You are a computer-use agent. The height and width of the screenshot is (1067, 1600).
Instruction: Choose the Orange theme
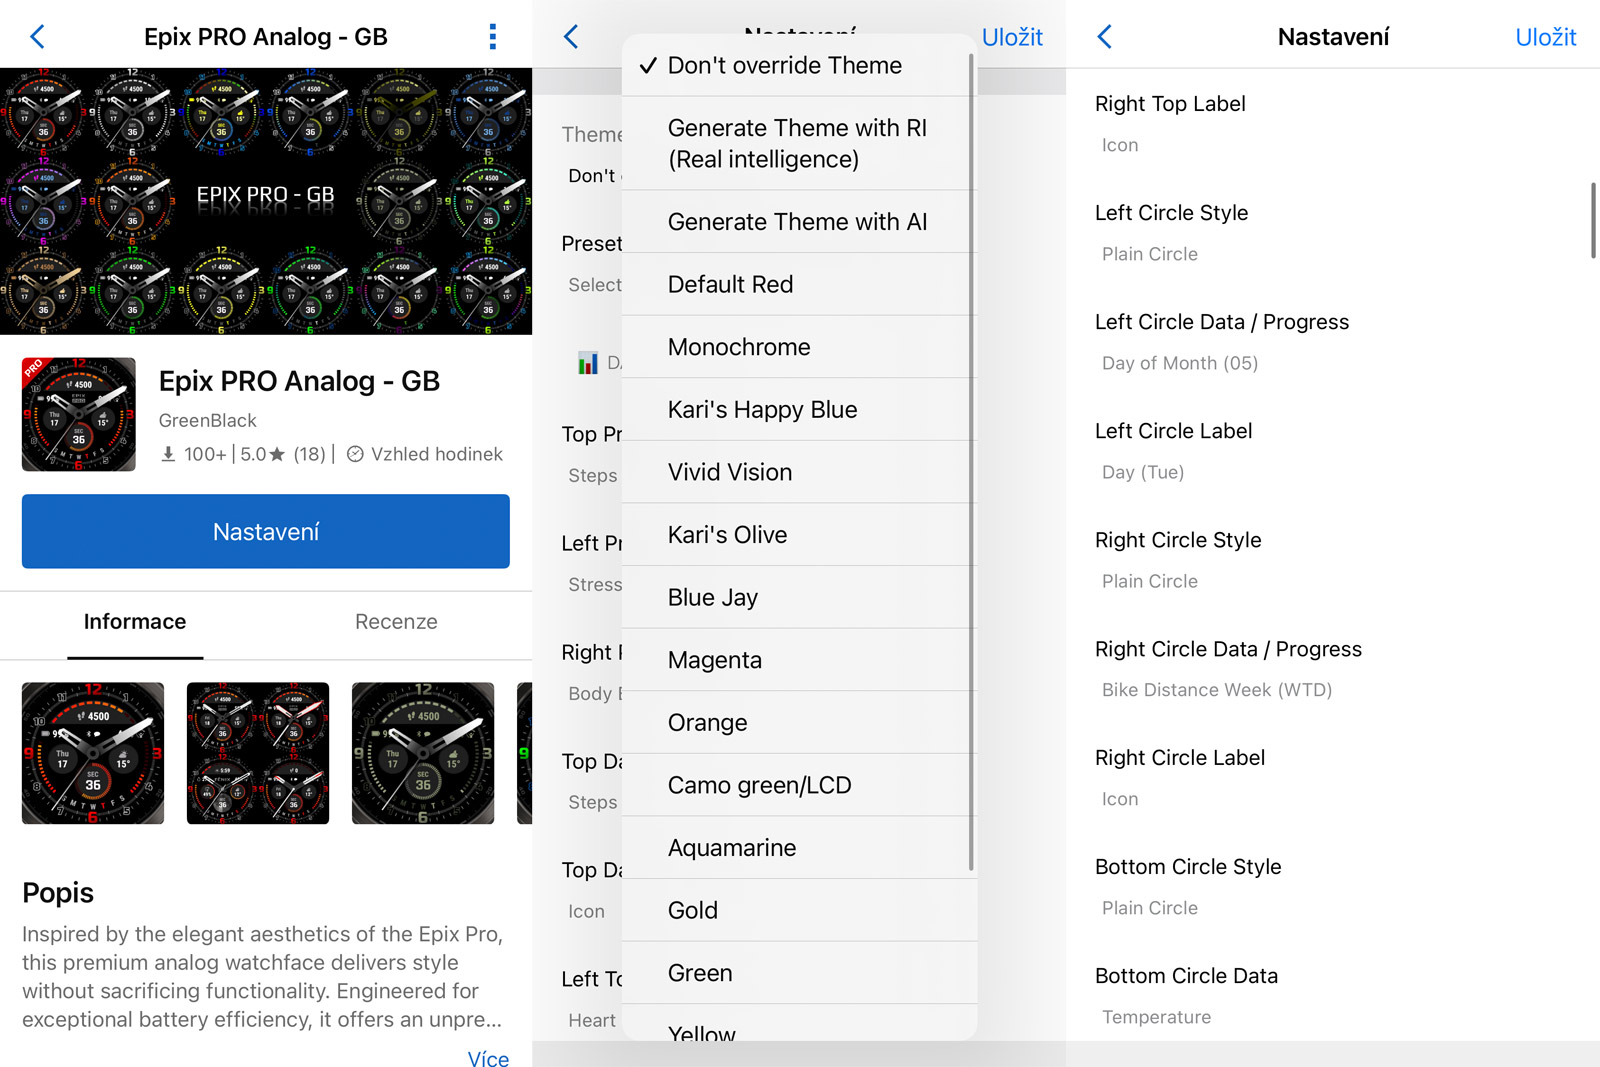[x=799, y=722]
